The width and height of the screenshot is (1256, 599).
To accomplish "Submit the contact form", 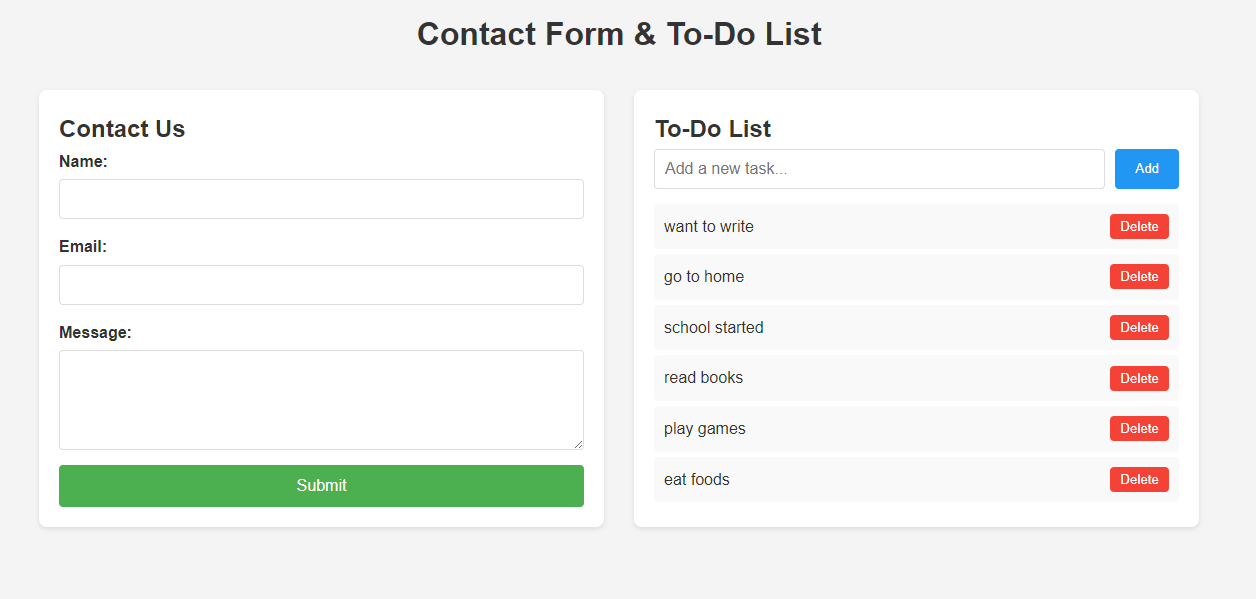I will (321, 486).
